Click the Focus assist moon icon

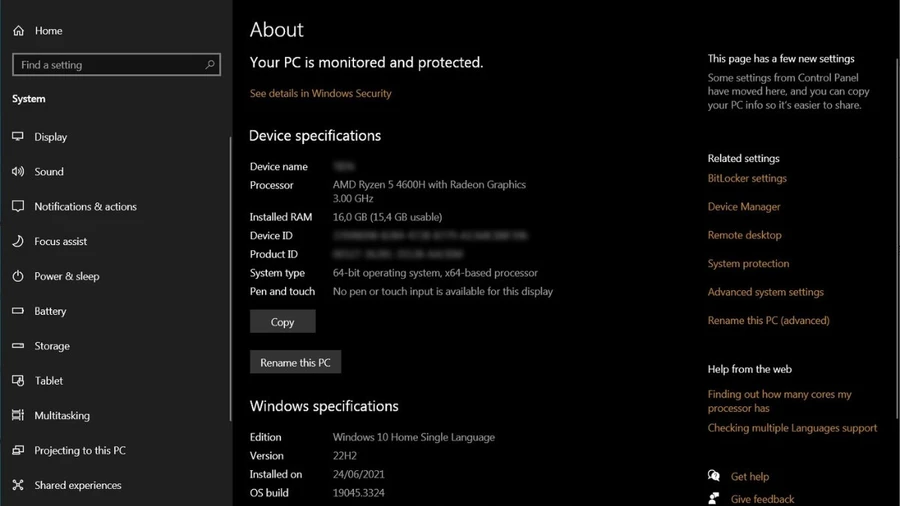18,241
